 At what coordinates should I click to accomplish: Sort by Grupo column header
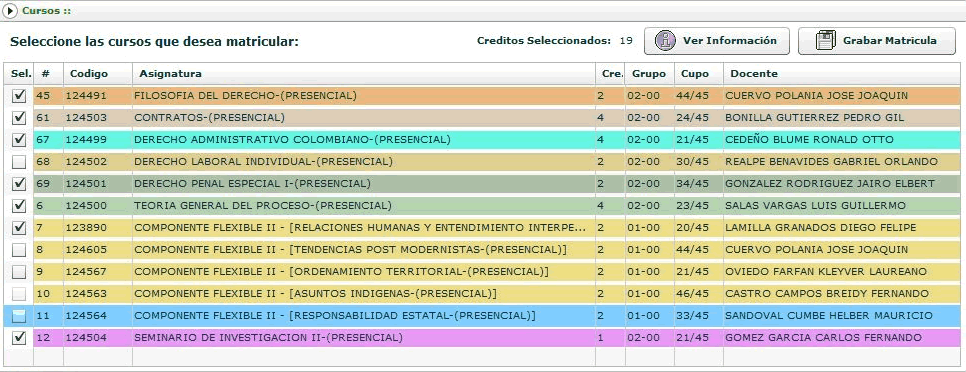click(650, 73)
